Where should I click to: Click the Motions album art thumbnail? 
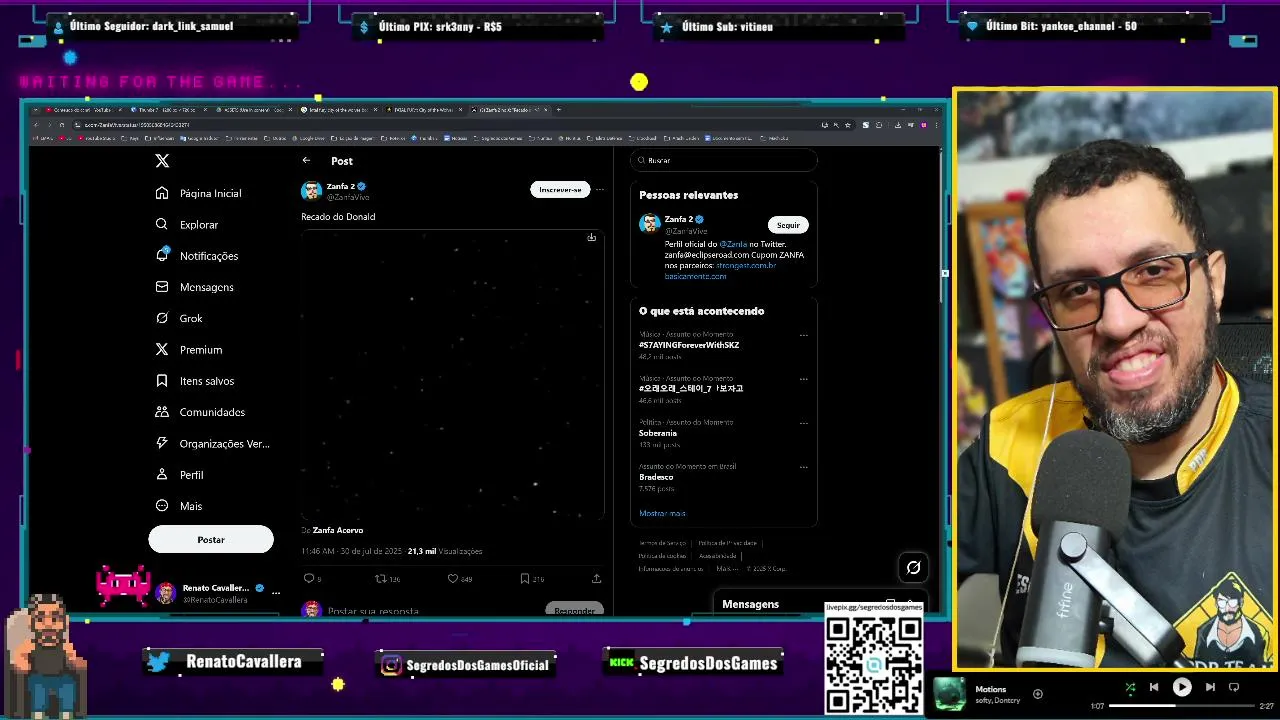pyautogui.click(x=950, y=694)
